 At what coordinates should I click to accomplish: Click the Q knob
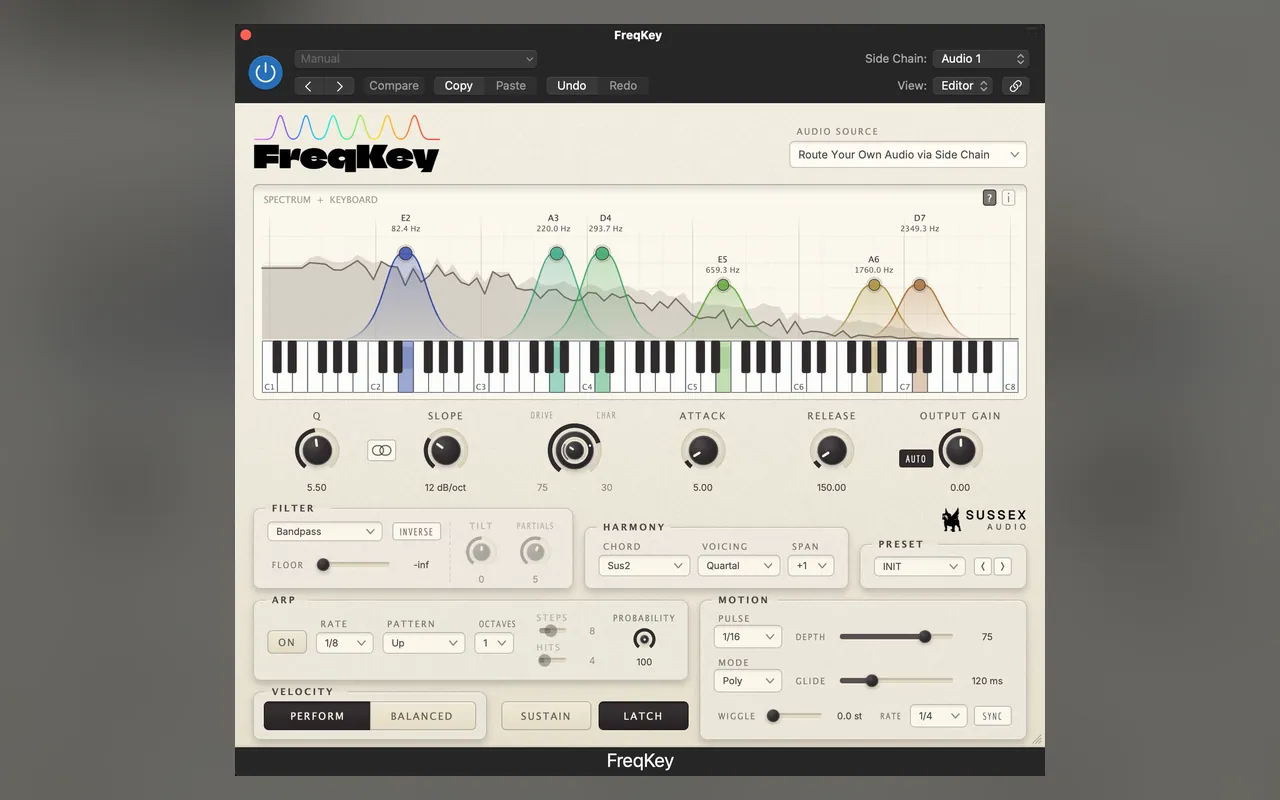(x=317, y=451)
